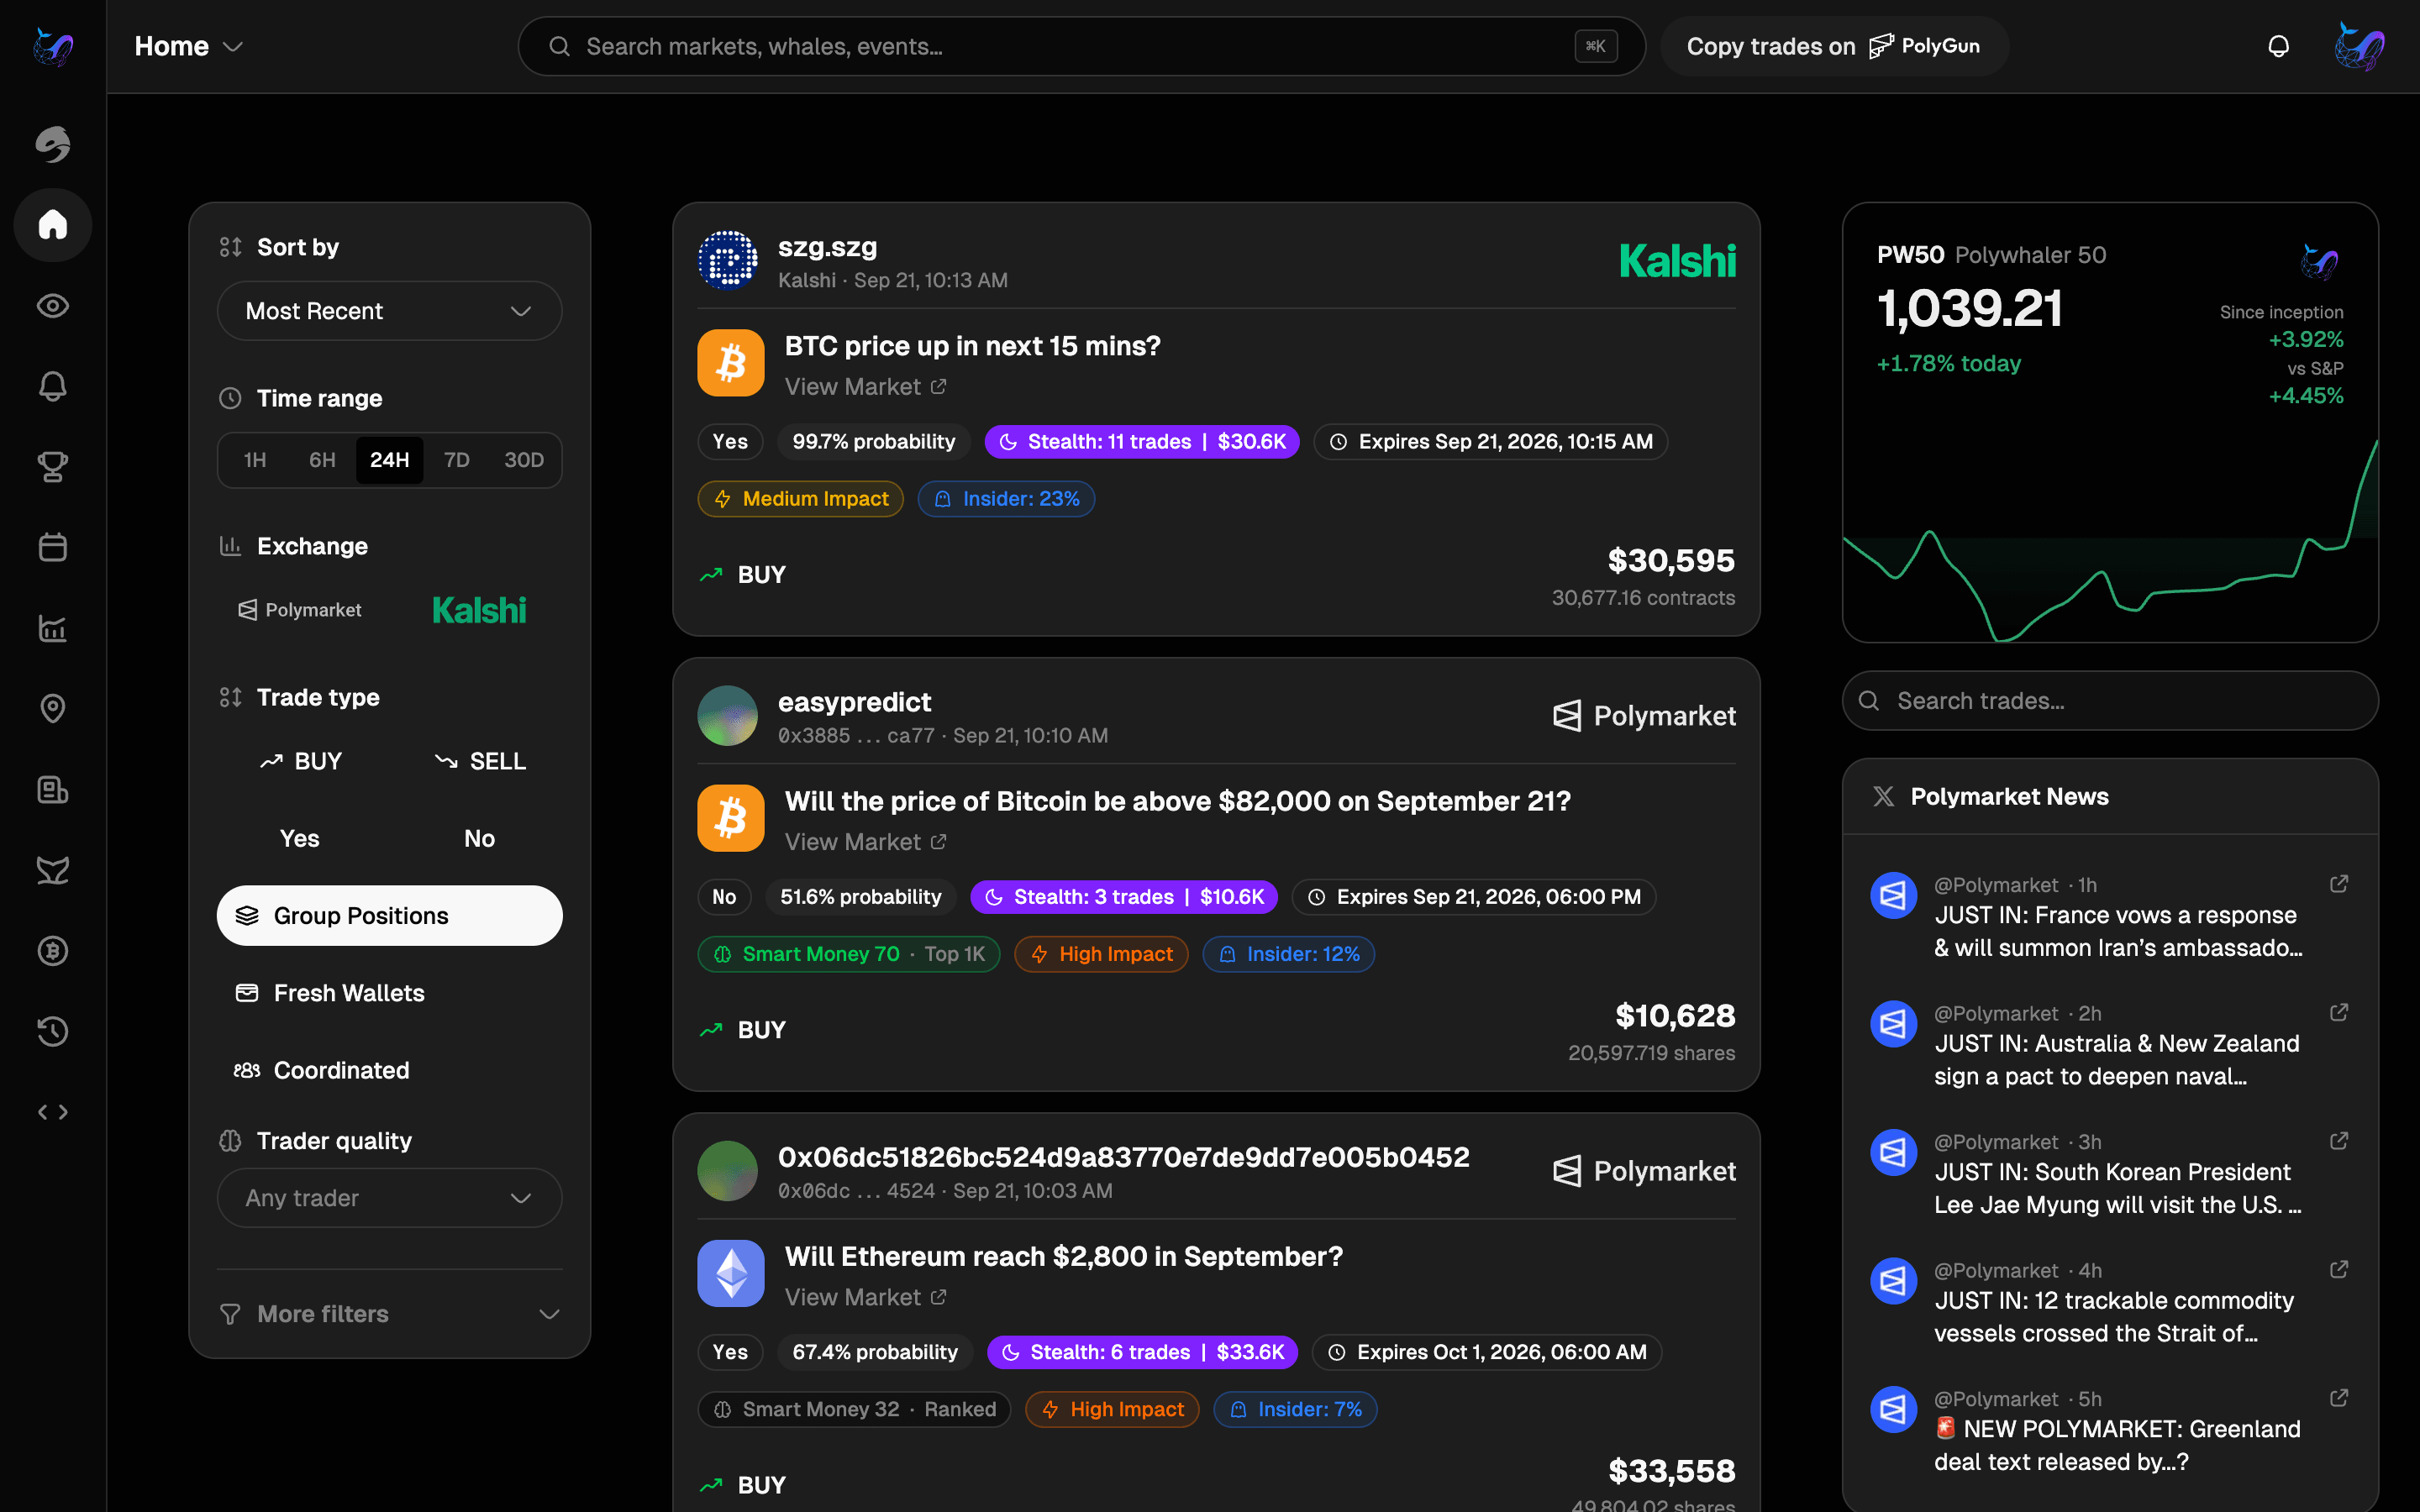Open the code brackets icon in sidebar

pyautogui.click(x=53, y=1112)
